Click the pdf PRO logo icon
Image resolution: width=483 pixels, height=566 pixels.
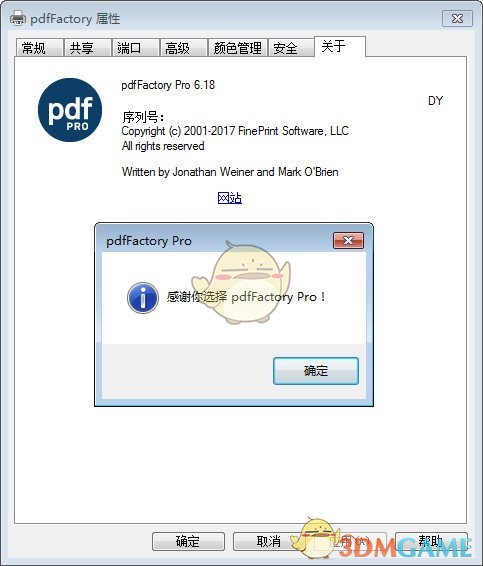click(x=70, y=110)
